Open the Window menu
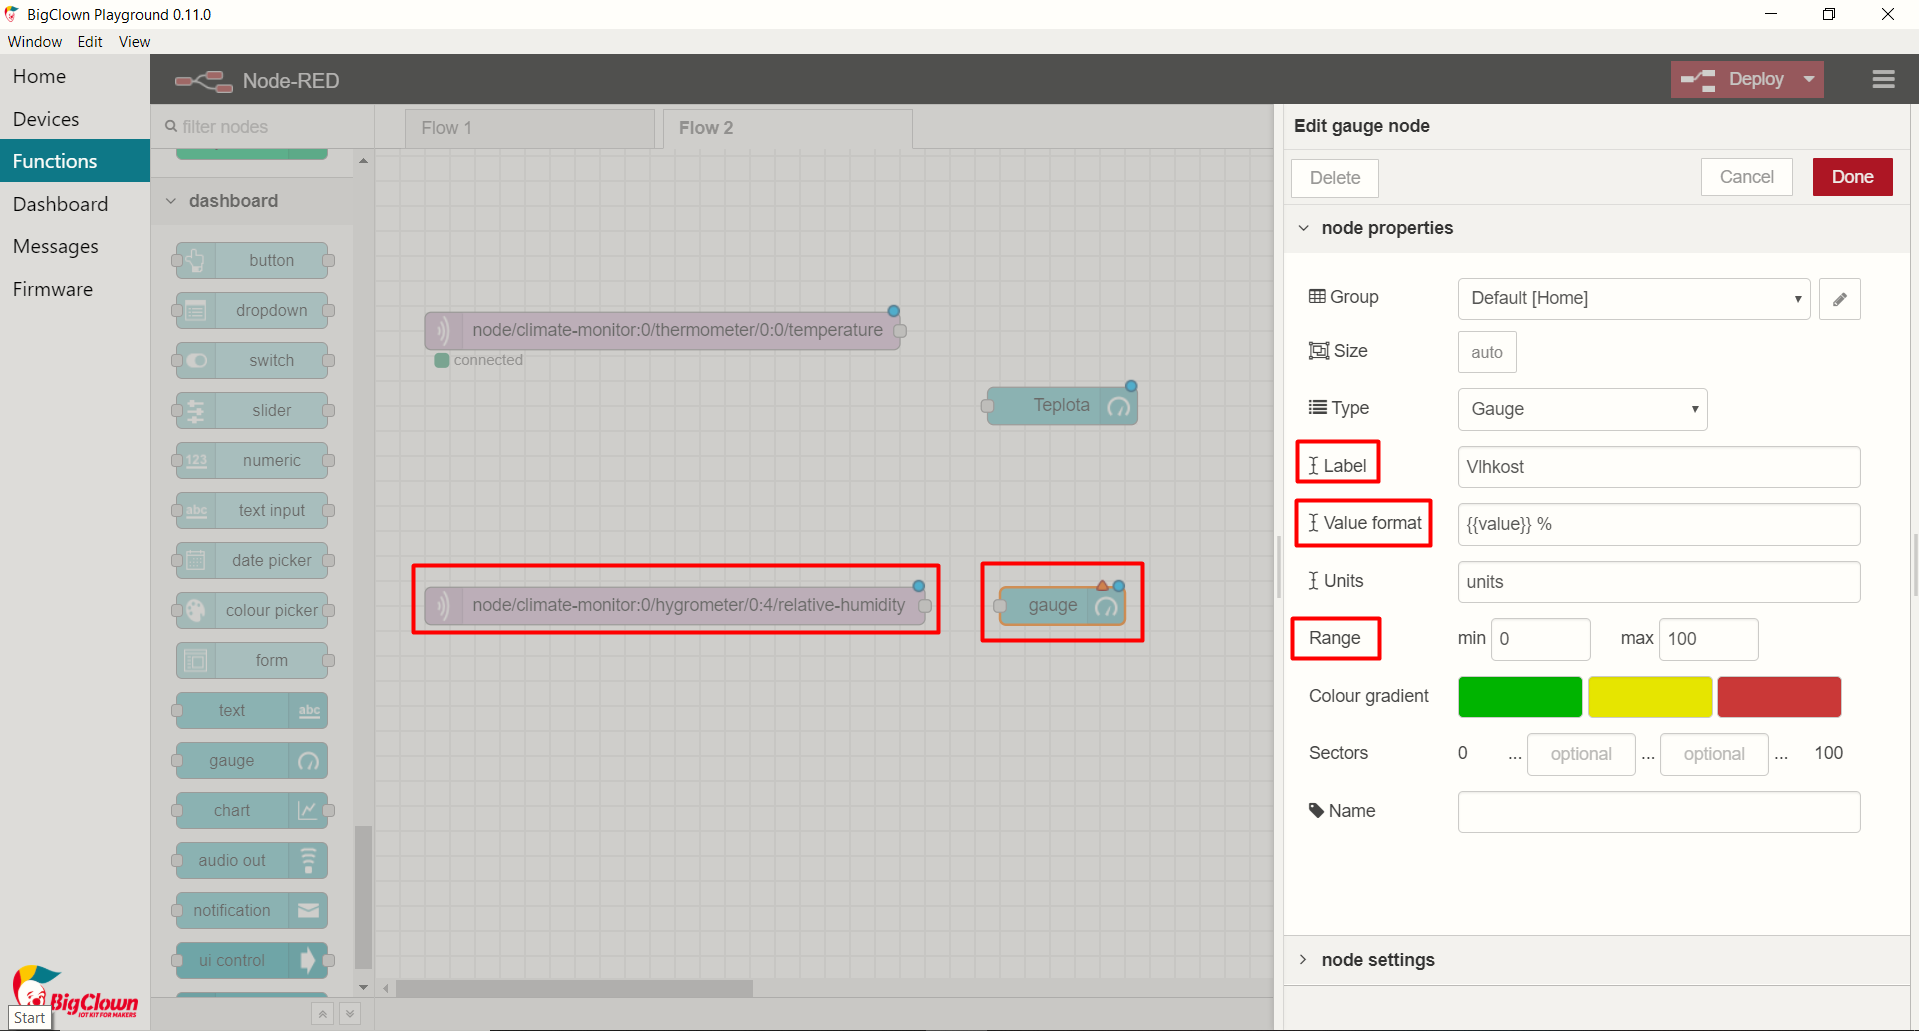The width and height of the screenshot is (1919, 1031). pos(35,42)
